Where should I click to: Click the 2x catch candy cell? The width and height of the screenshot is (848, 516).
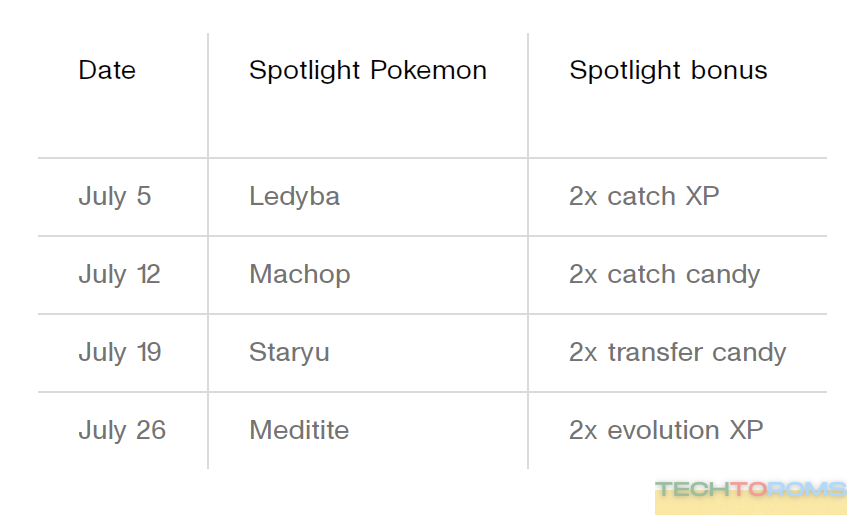[664, 274]
